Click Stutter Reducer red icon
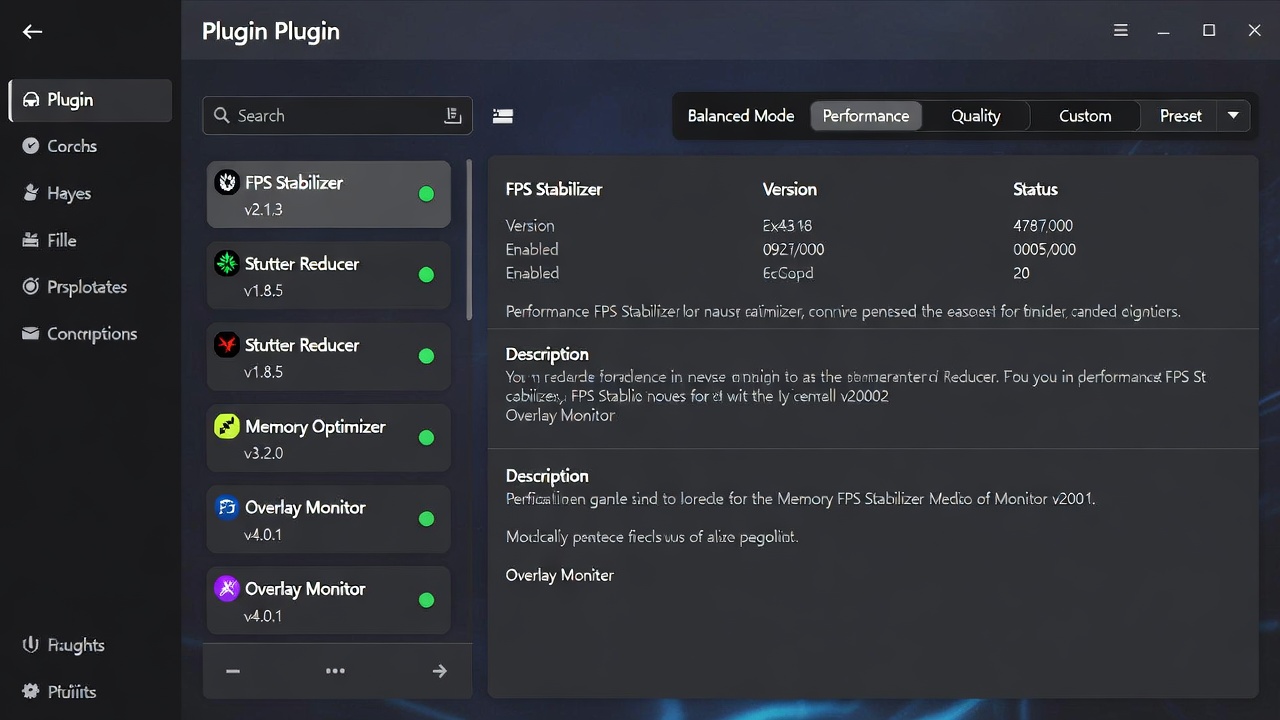This screenshot has width=1280, height=720. tap(227, 345)
